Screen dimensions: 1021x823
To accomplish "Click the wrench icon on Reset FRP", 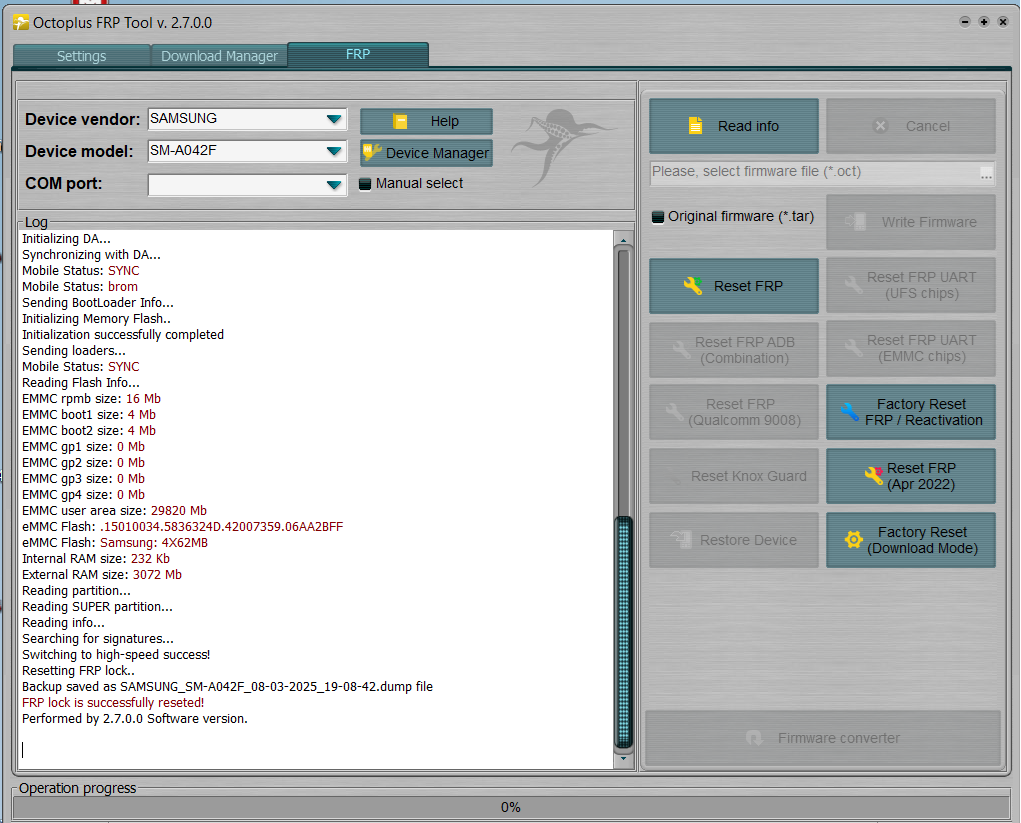I will pyautogui.click(x=693, y=286).
